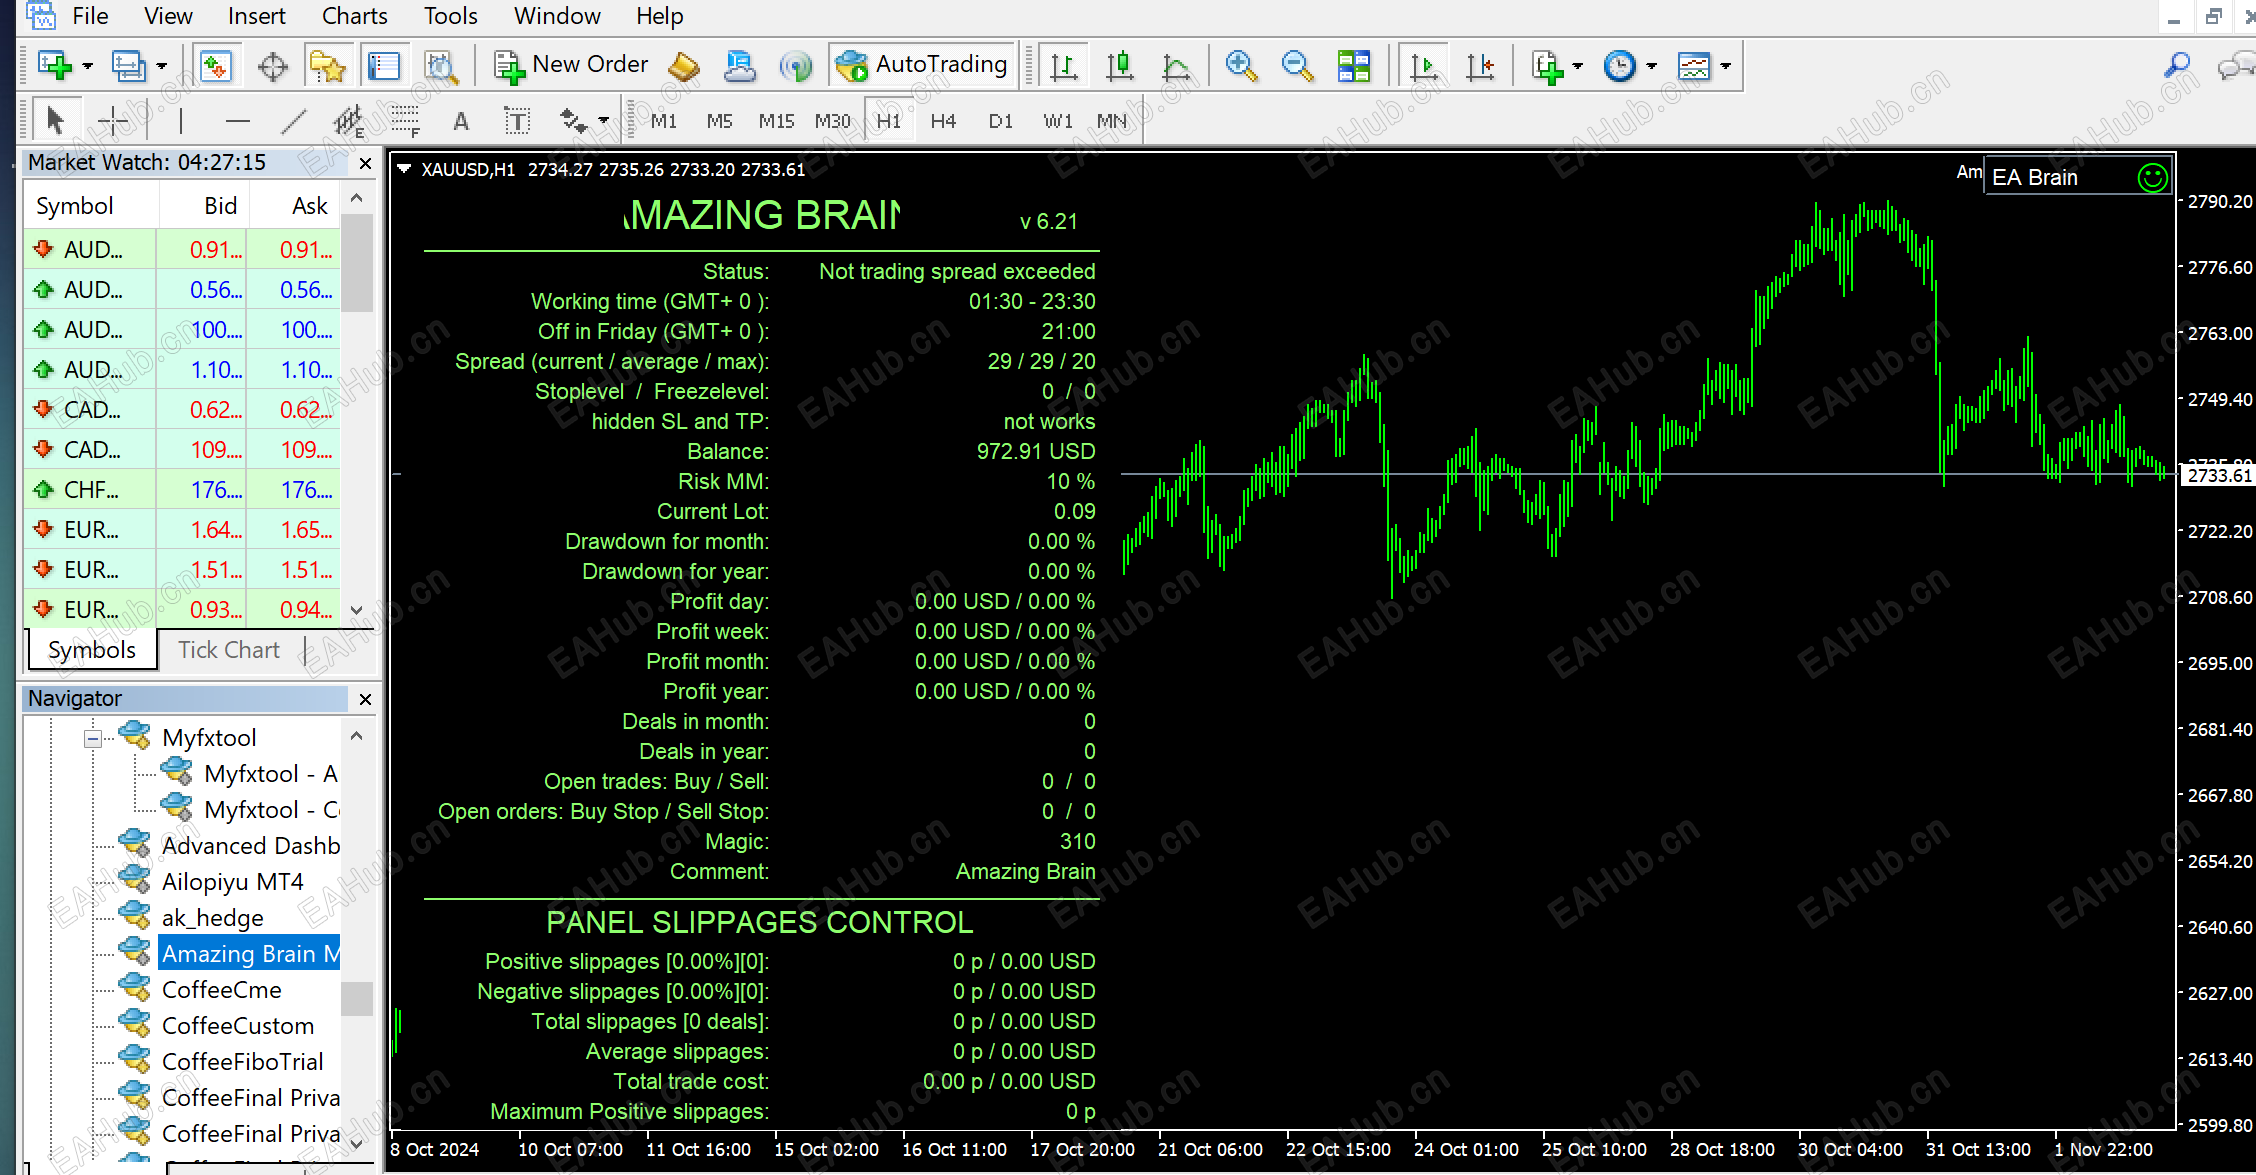The image size is (2256, 1175).
Task: Open the Tools menu
Action: [450, 16]
